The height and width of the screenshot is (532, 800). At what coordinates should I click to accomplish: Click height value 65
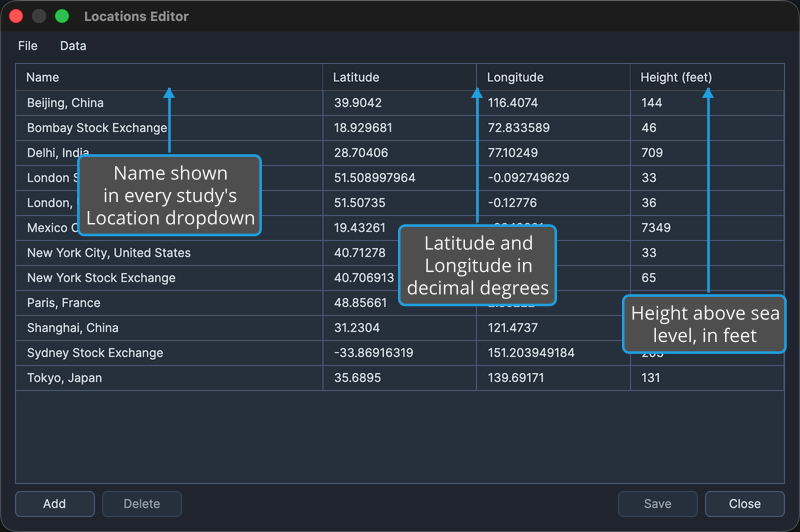tap(648, 277)
